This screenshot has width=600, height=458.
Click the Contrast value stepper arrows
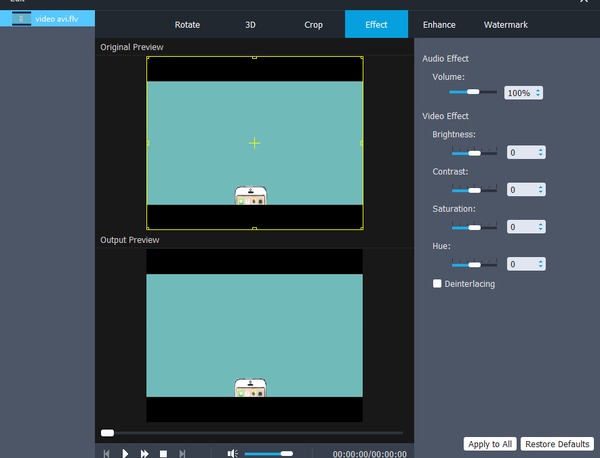click(540, 189)
